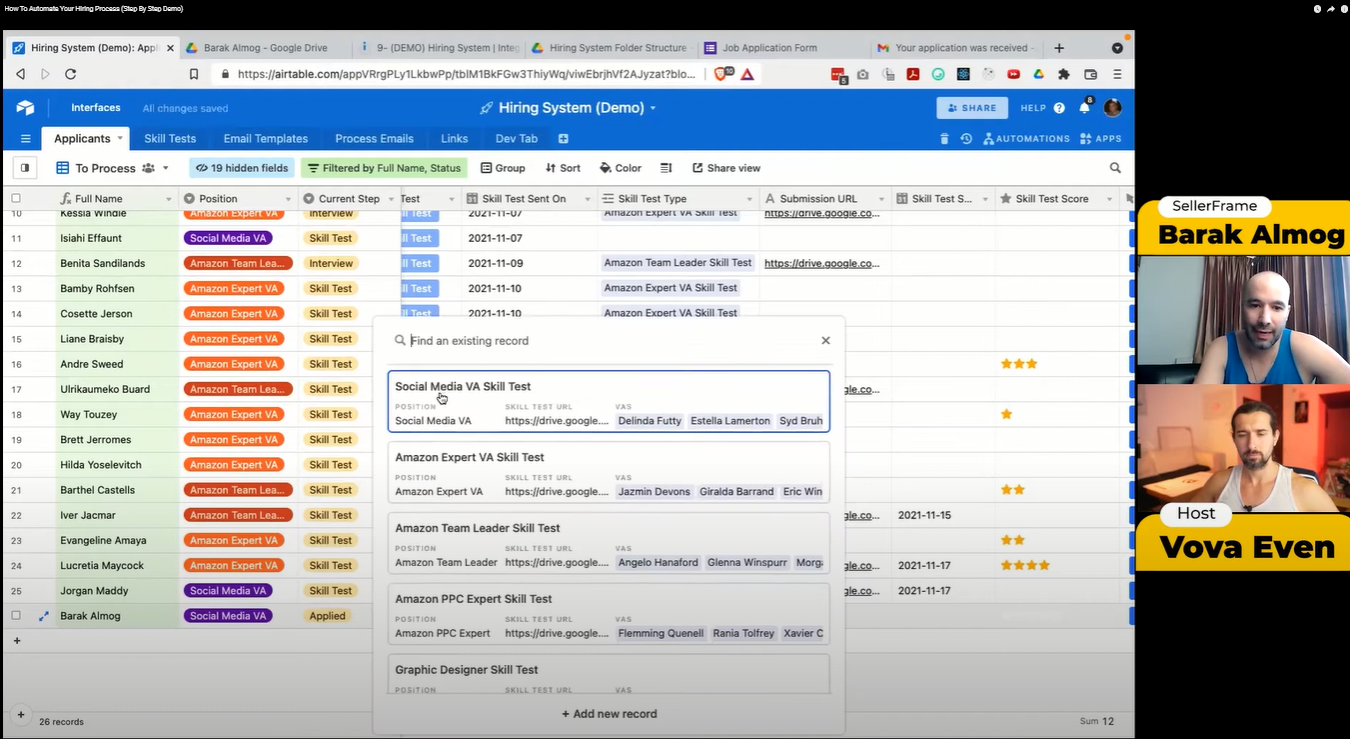Open the trash bin icon

coord(944,139)
